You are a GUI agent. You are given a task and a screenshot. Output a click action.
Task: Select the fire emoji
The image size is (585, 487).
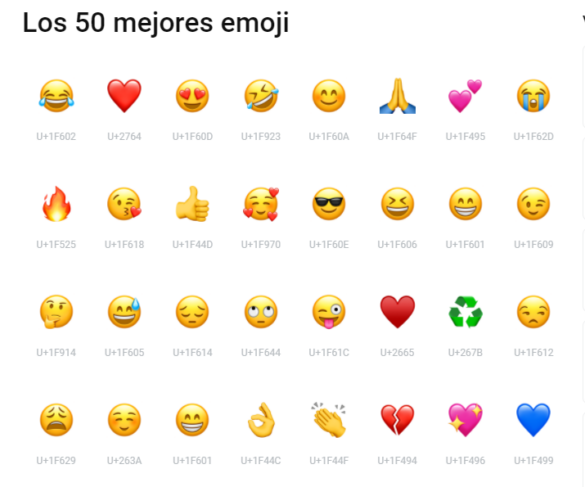(x=56, y=204)
